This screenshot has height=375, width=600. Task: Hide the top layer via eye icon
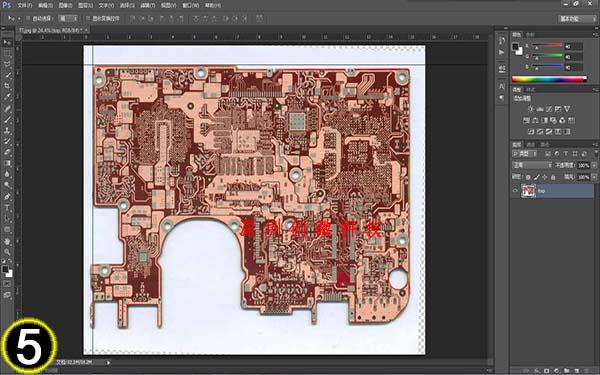click(x=515, y=191)
